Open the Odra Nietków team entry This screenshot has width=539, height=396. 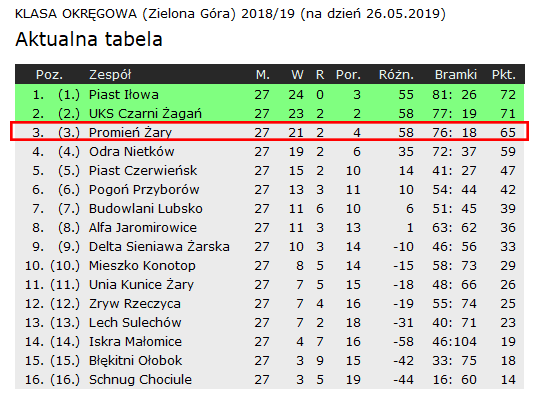coord(132,152)
